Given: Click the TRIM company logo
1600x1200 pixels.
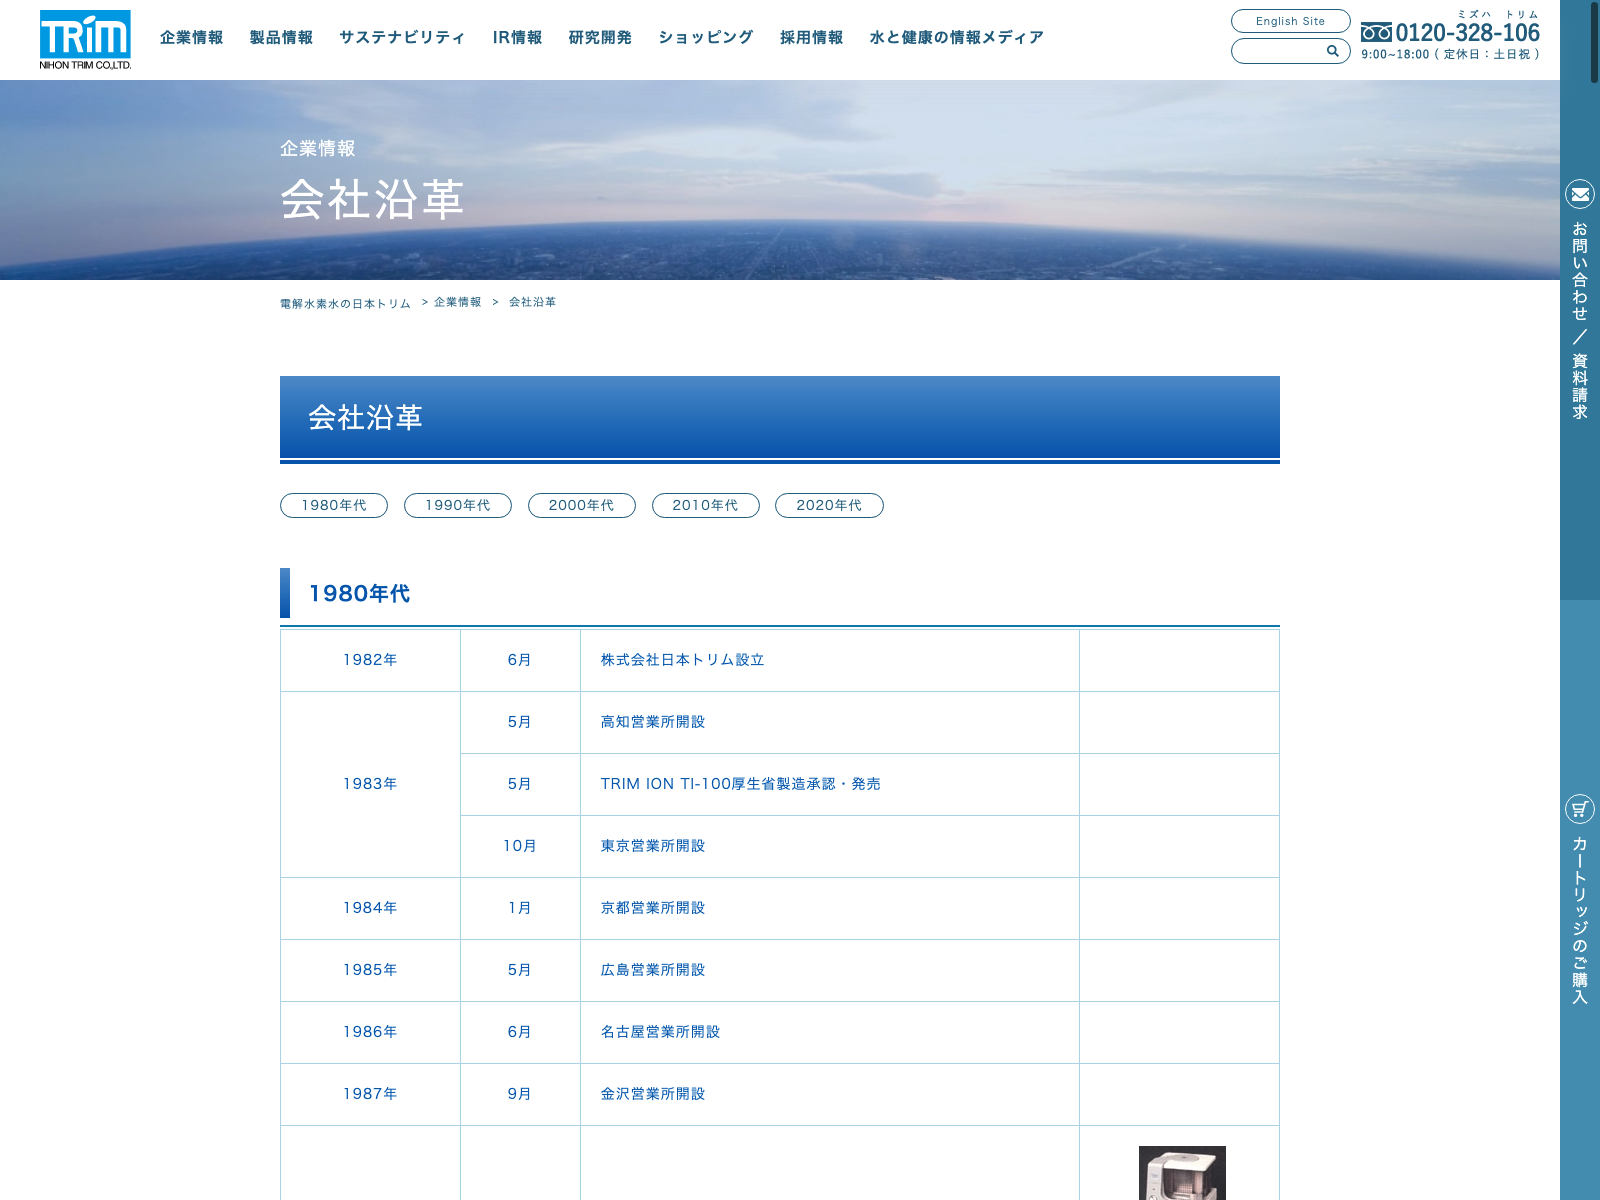Looking at the screenshot, I should click(x=85, y=39).
